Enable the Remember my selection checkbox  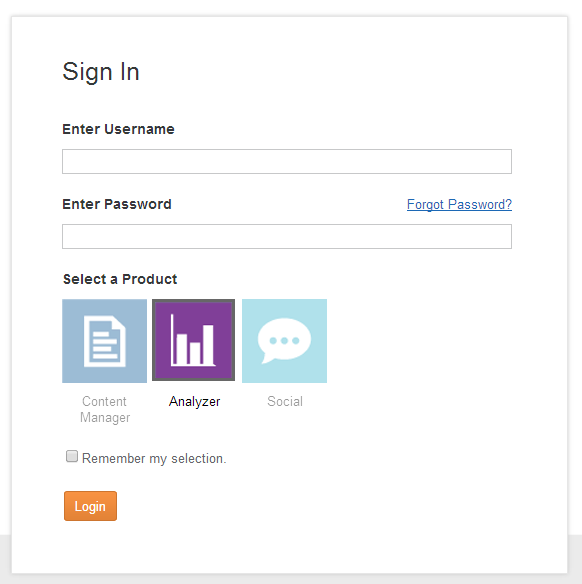pyautogui.click(x=72, y=456)
